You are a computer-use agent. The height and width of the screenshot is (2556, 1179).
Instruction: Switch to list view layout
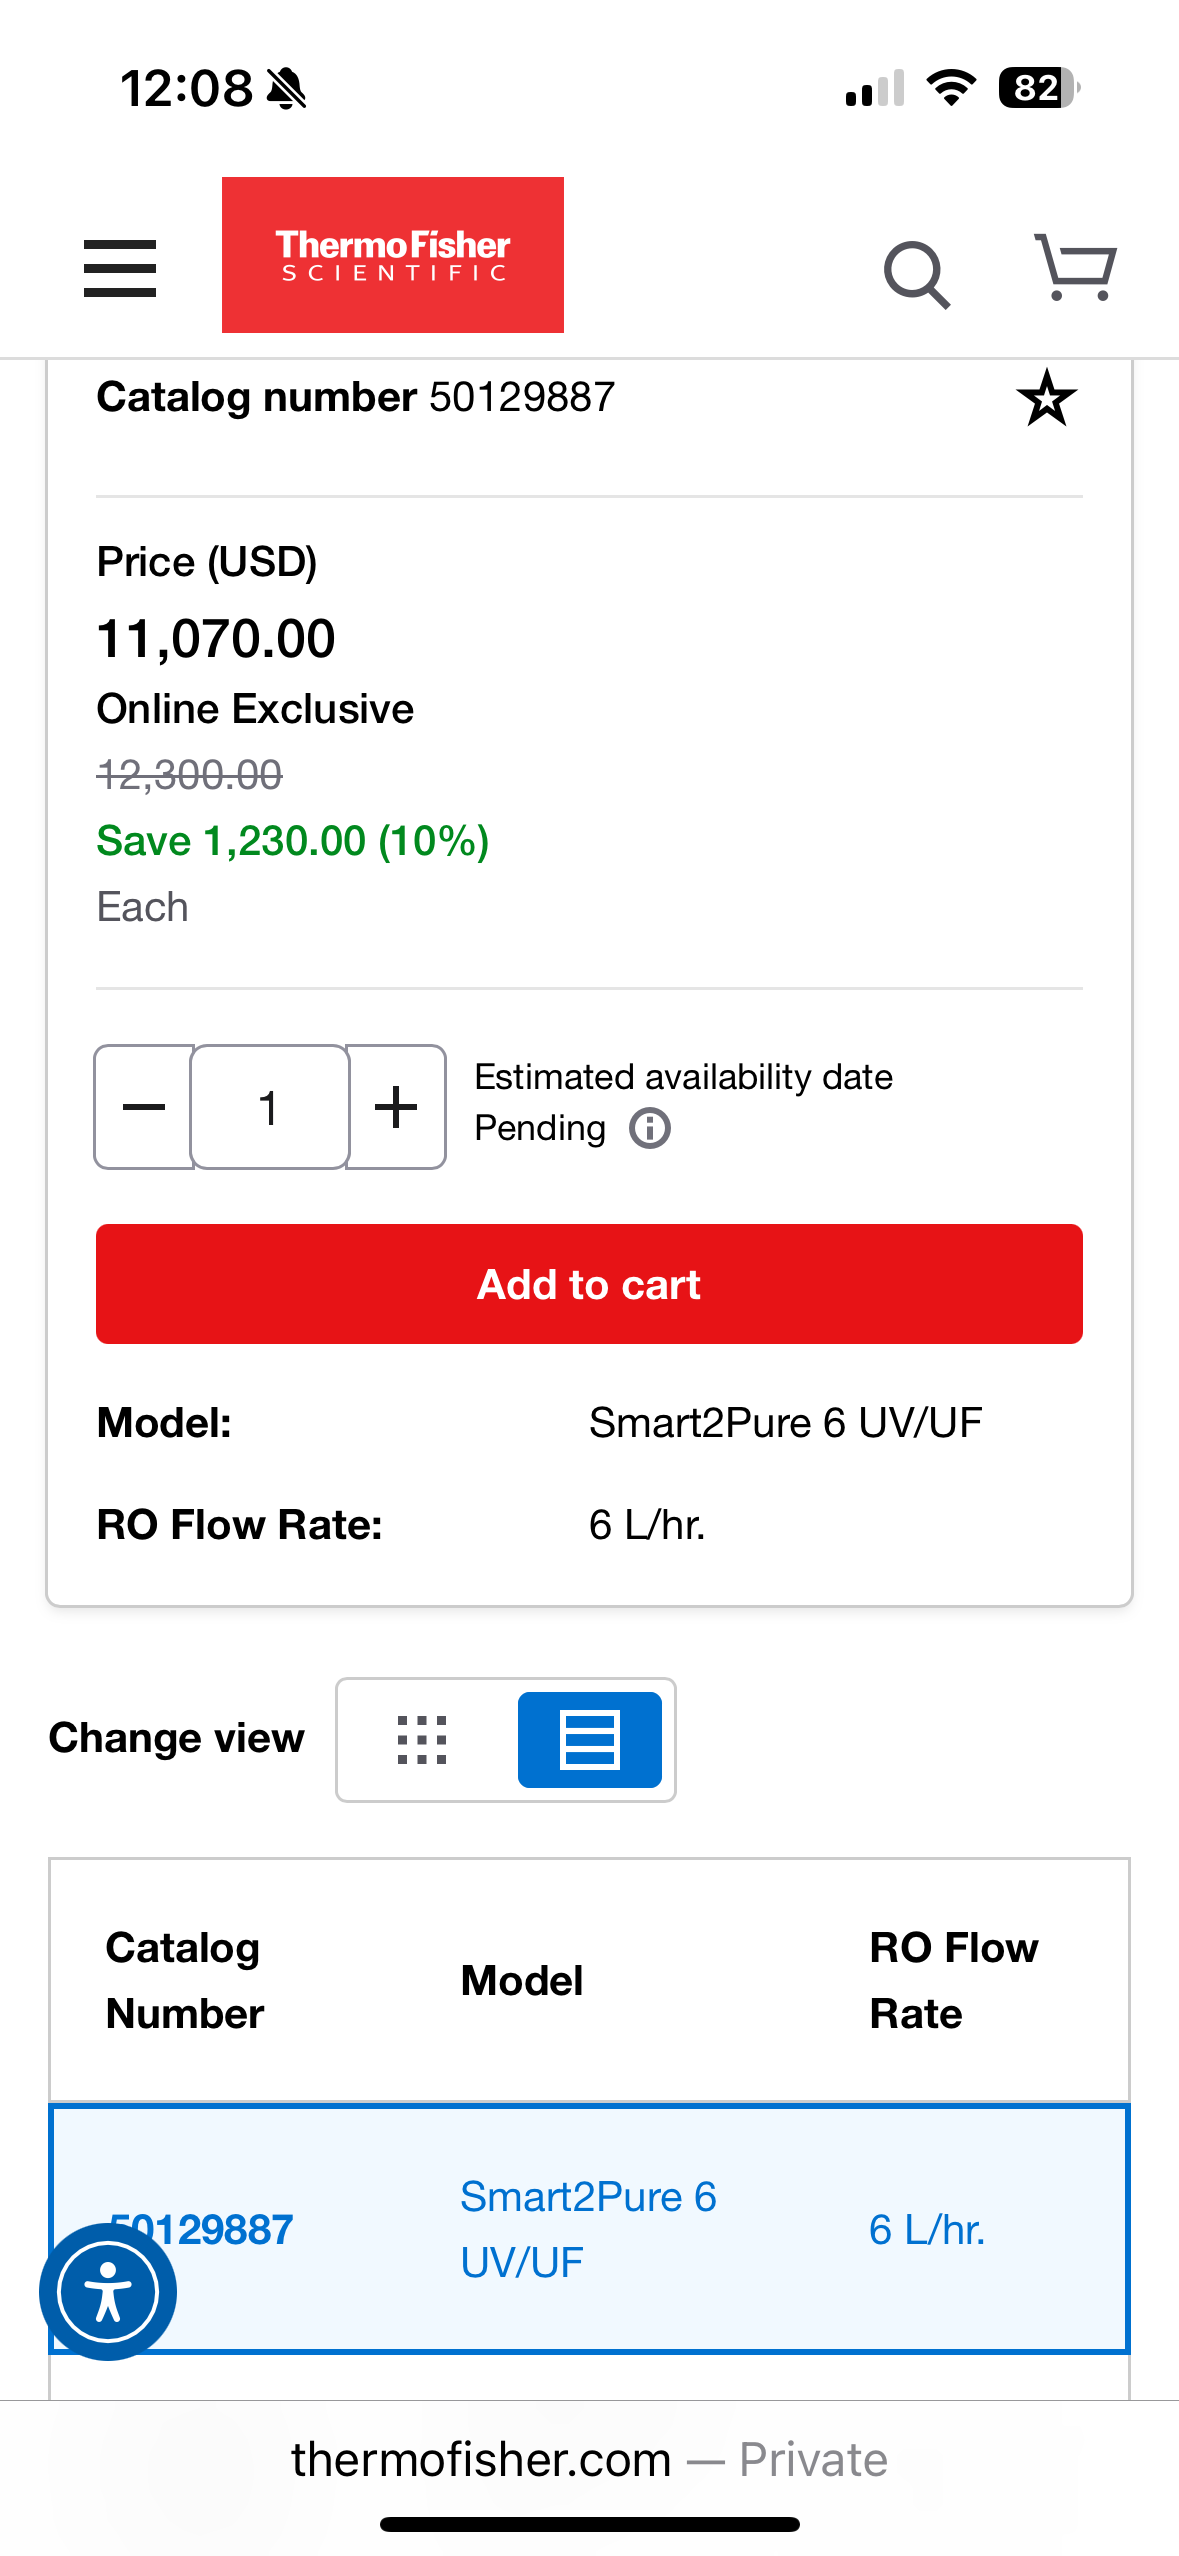(589, 1740)
